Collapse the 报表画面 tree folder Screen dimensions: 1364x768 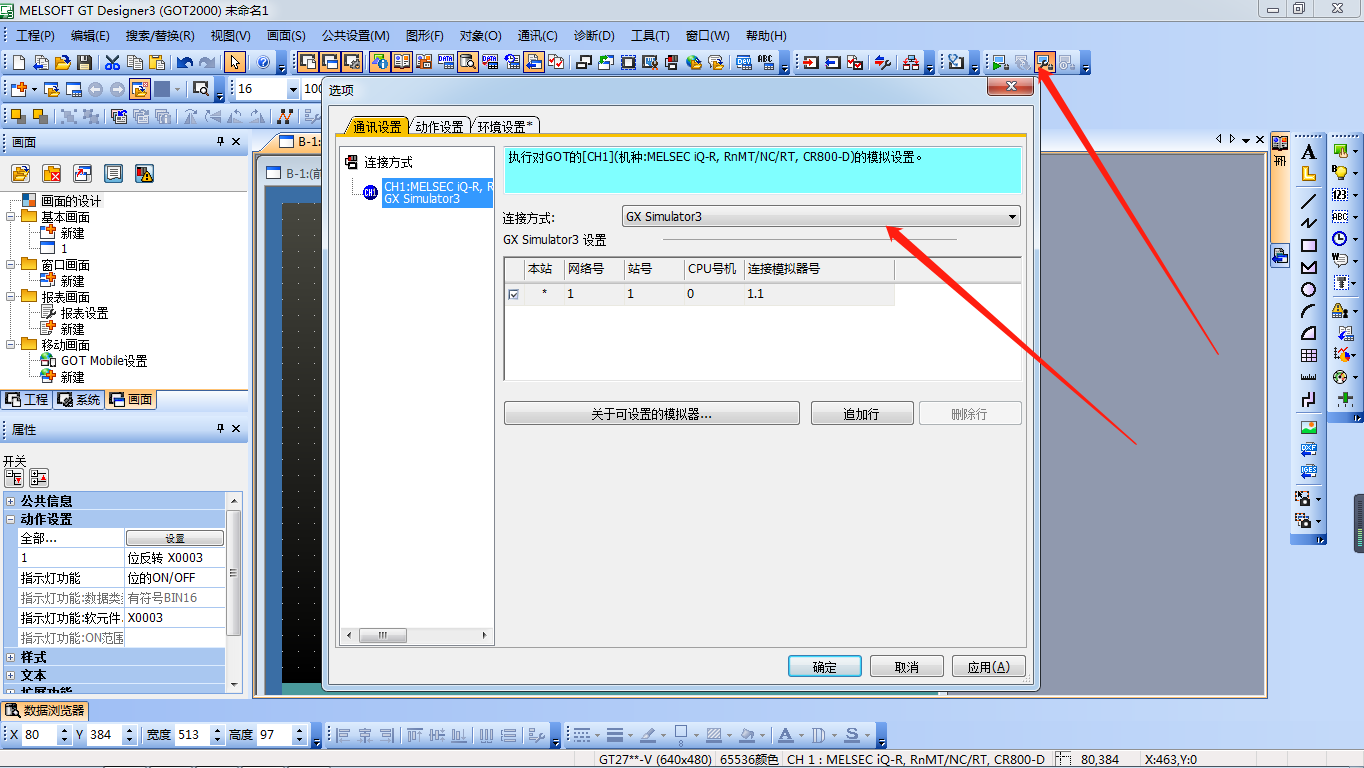click(x=11, y=297)
